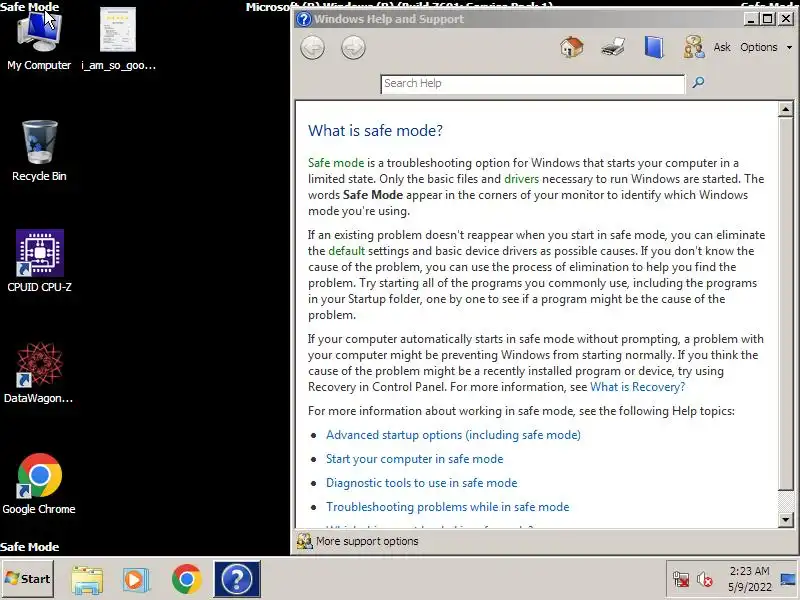
Task: Launch Chrome from the taskbar
Action: tap(186, 579)
